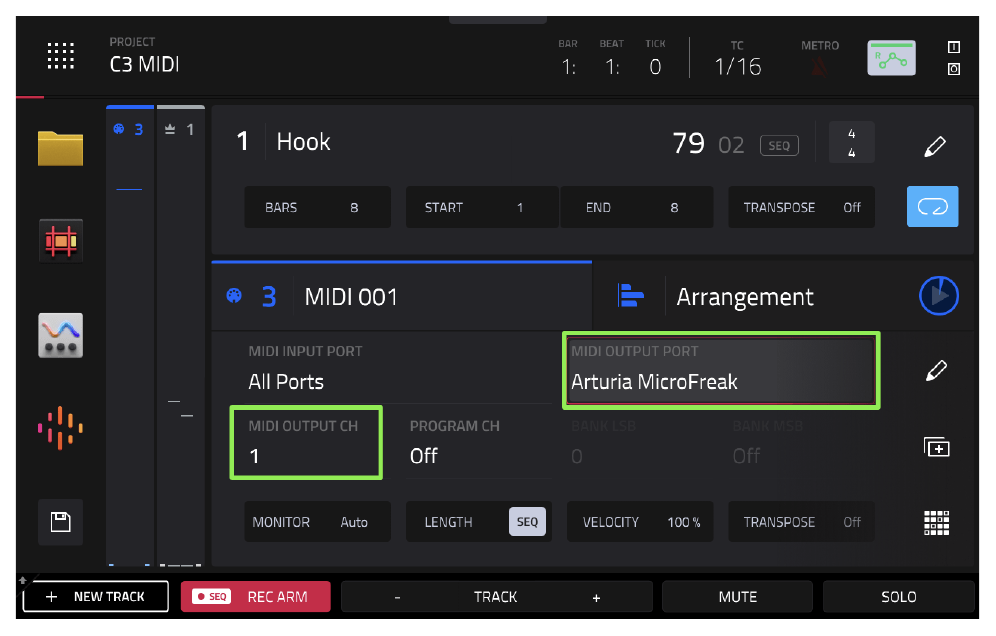Open the 4/4 time signature box
This screenshot has height=636, width=996.
tap(851, 142)
